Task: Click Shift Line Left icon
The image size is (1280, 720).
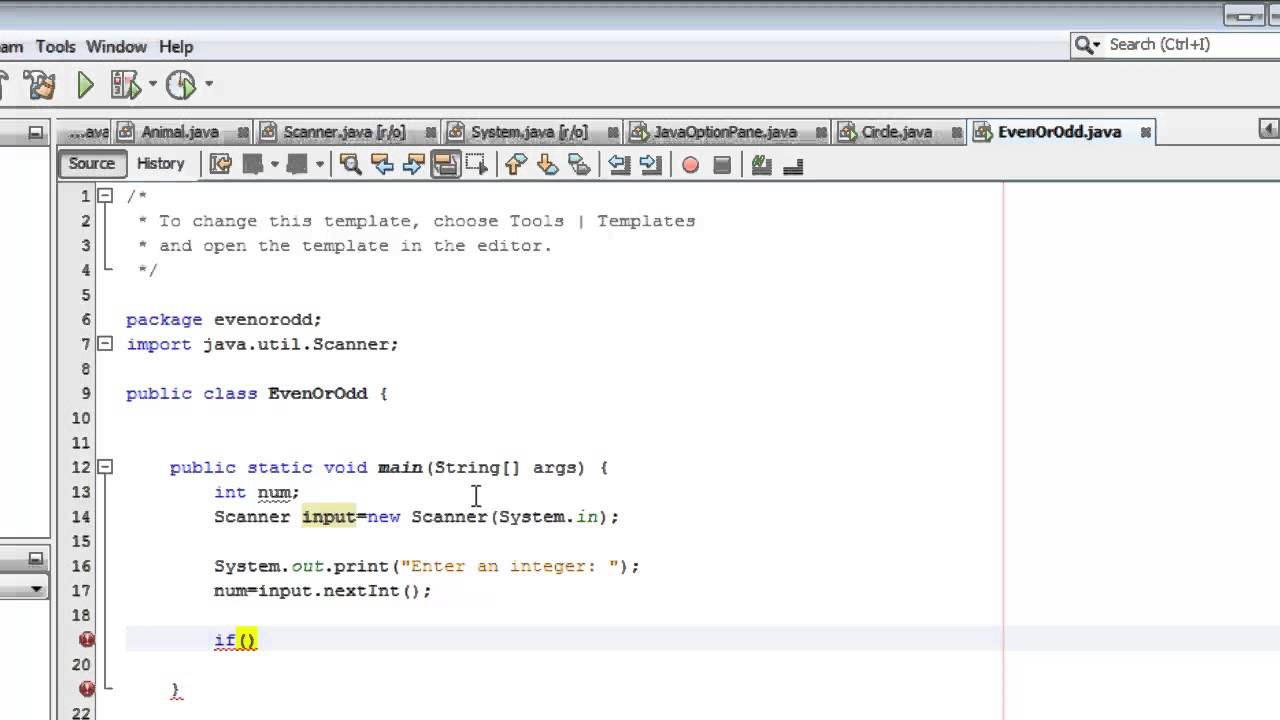Action: click(619, 165)
